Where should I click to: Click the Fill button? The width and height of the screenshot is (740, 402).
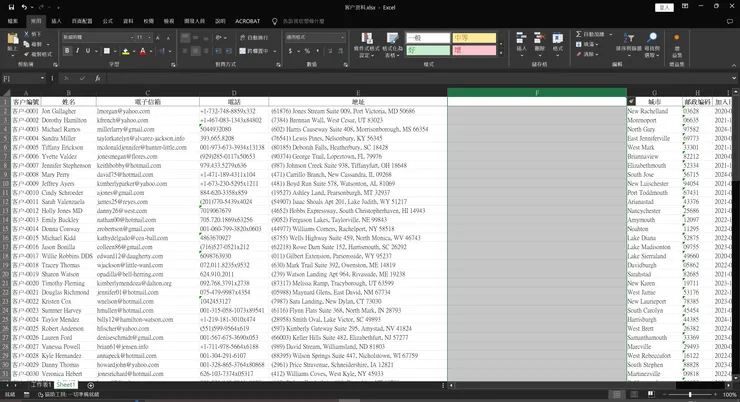[x=587, y=44]
